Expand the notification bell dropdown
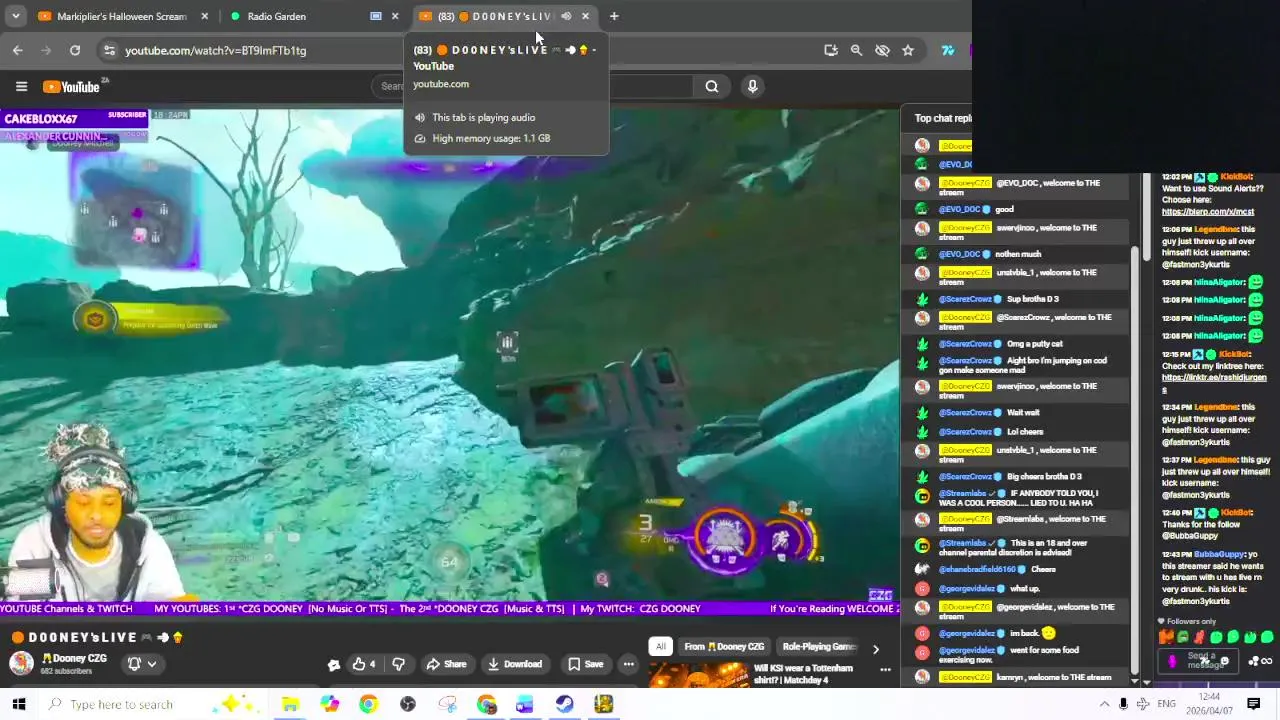 (x=141, y=663)
